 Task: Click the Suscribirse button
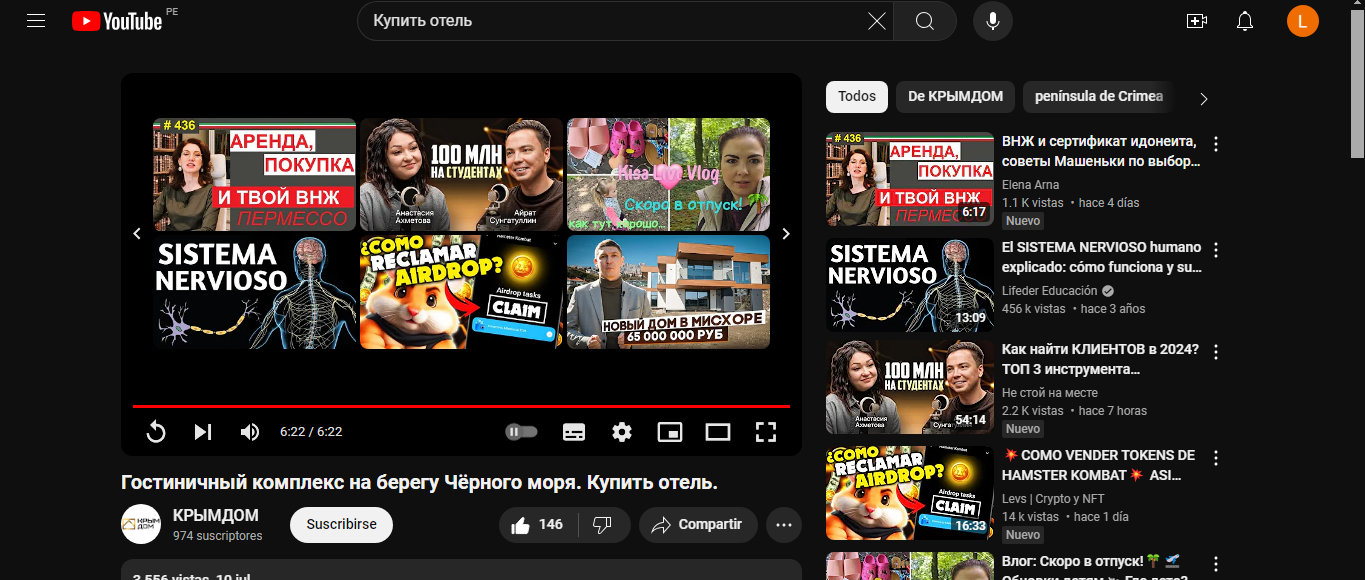pos(341,525)
